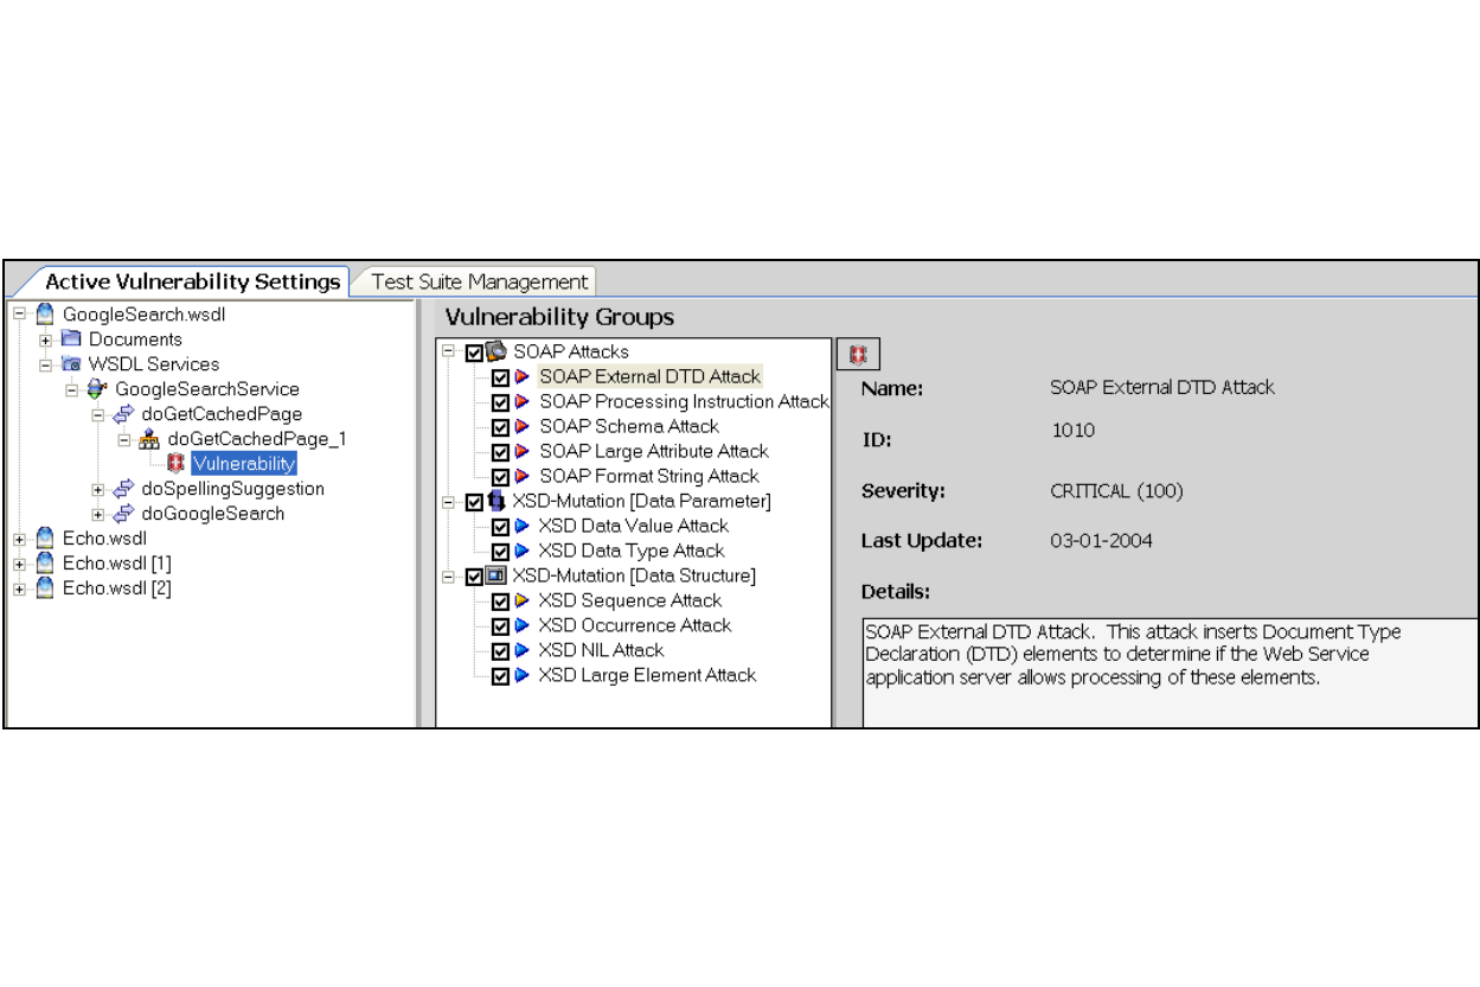The image size is (1480, 987).
Task: Click the Vulnerability shield icon in tree
Action: 176,463
